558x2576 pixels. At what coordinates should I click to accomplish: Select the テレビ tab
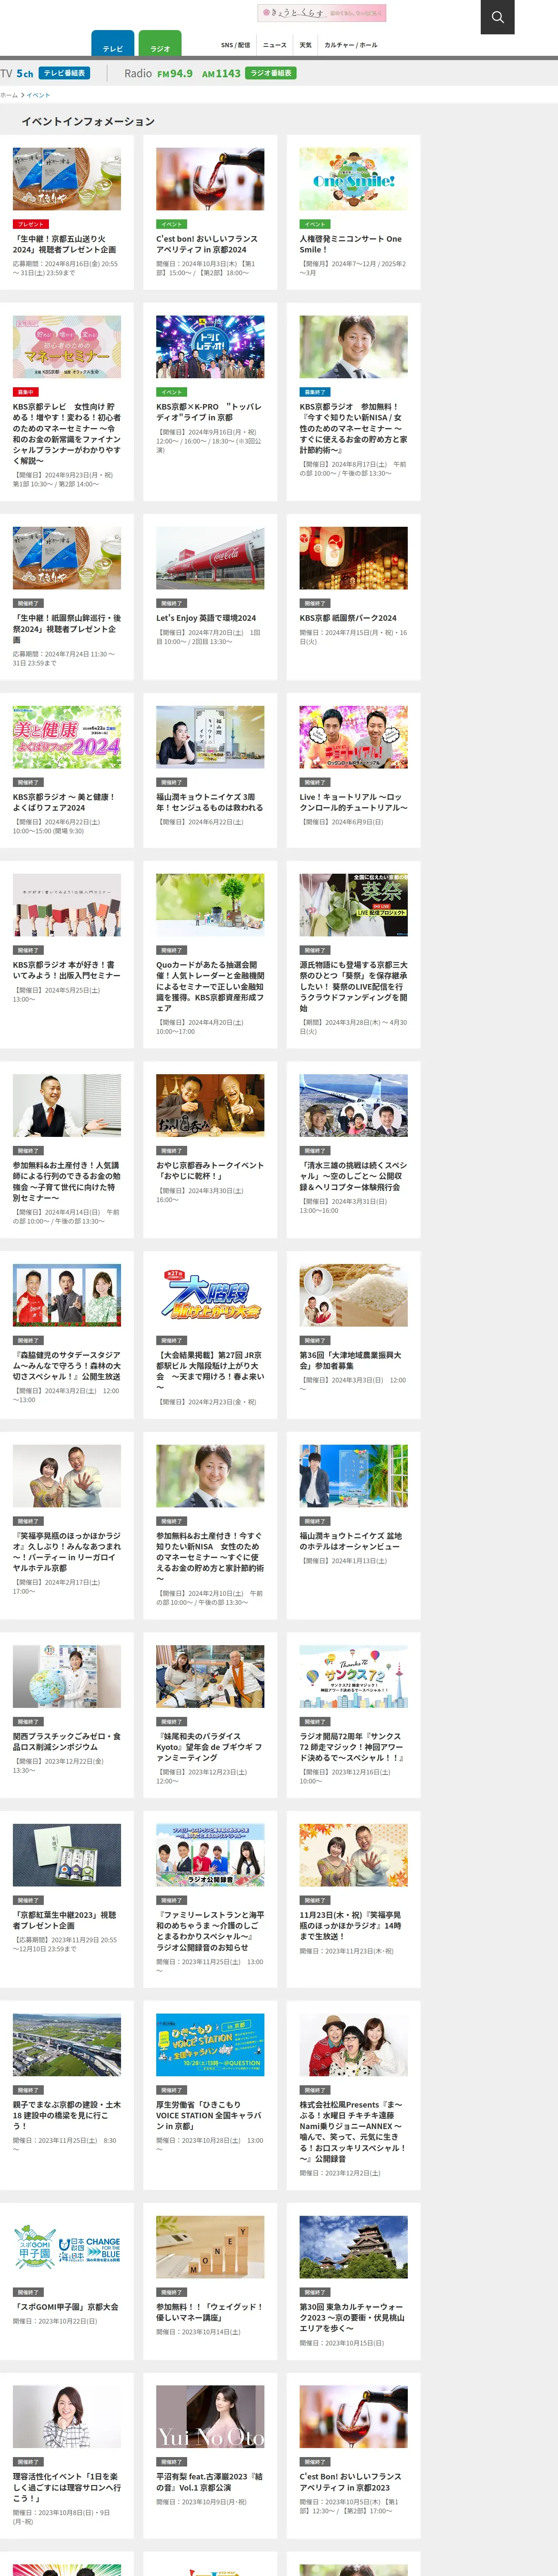click(113, 44)
